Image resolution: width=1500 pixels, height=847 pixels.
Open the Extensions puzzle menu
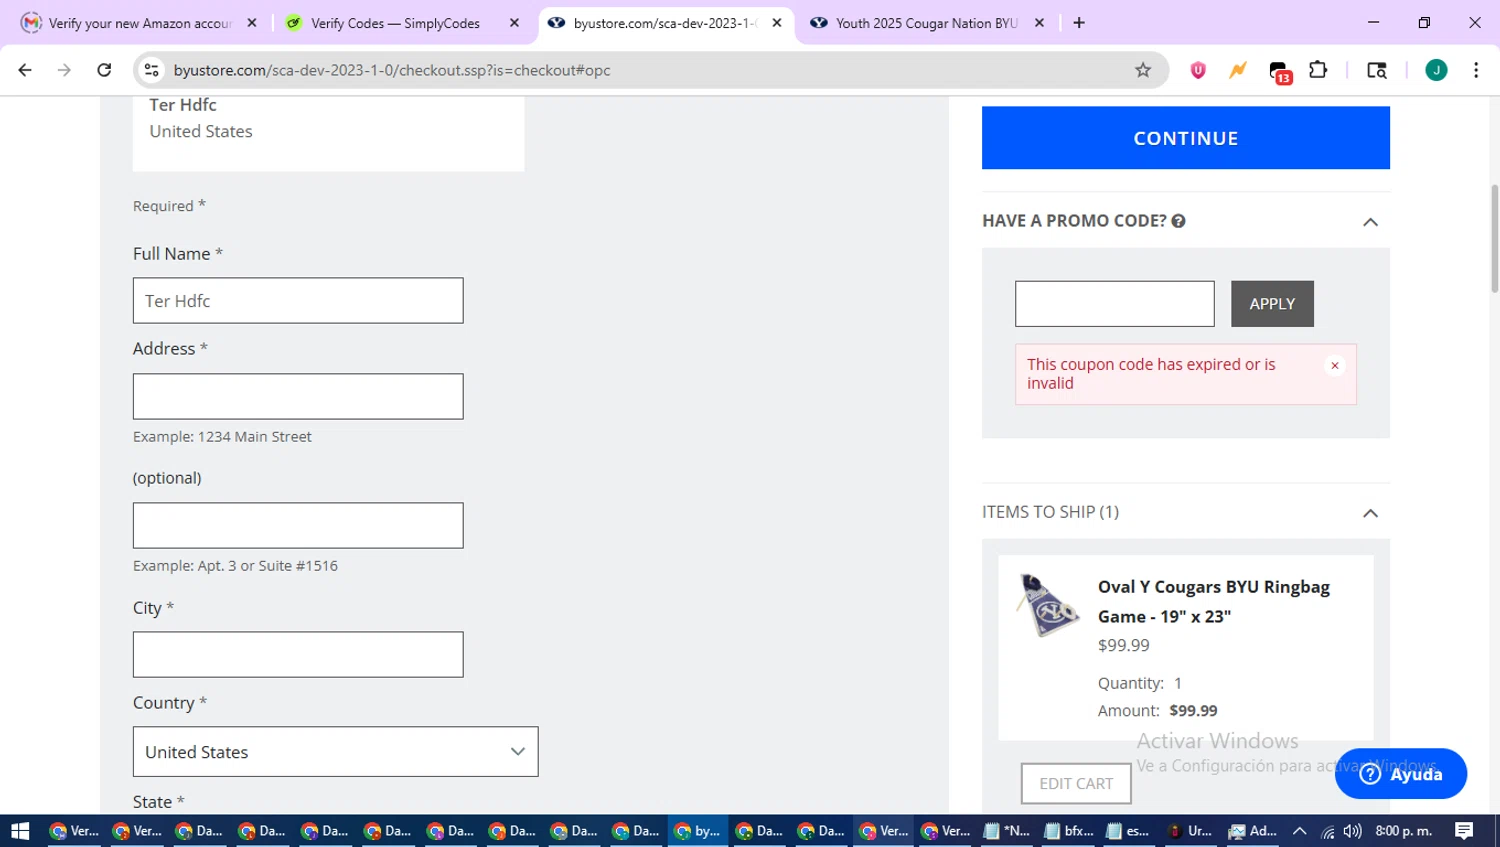pyautogui.click(x=1318, y=70)
